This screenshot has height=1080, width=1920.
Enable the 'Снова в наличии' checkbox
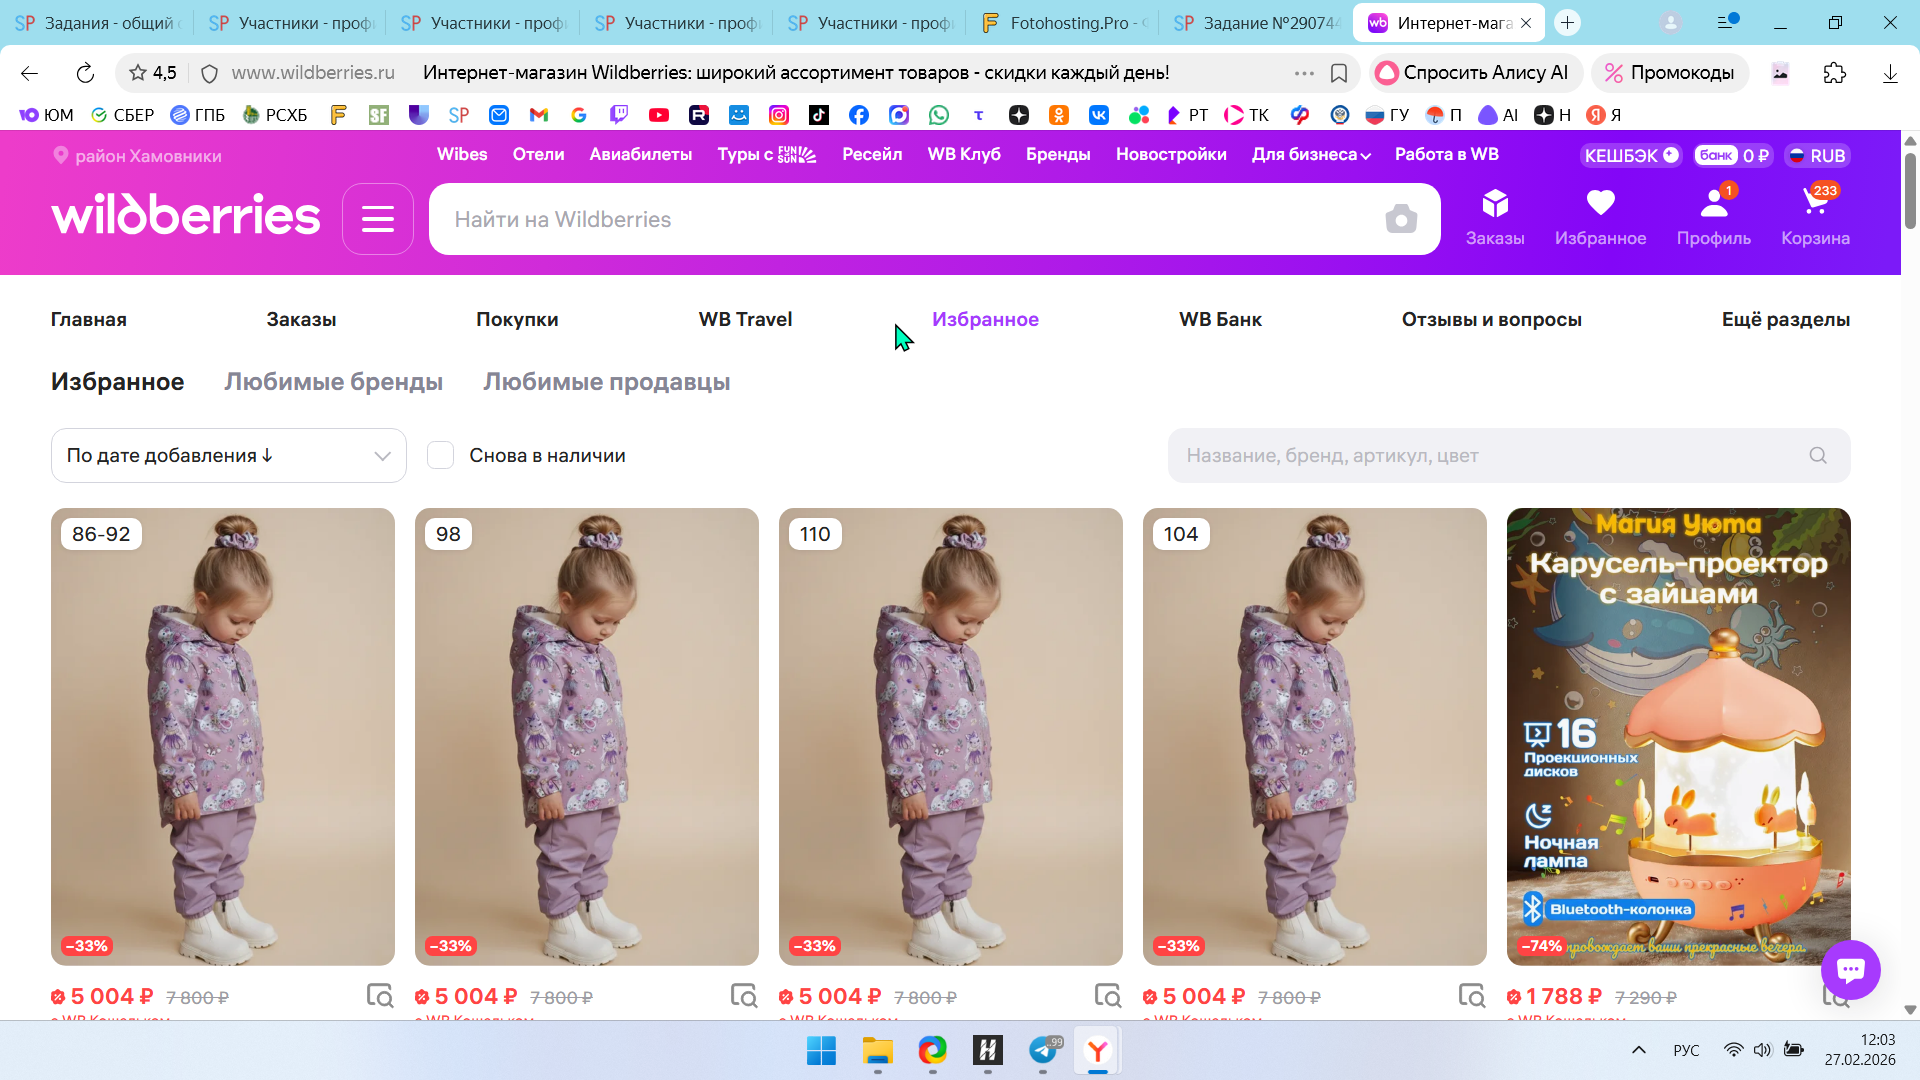(441, 456)
